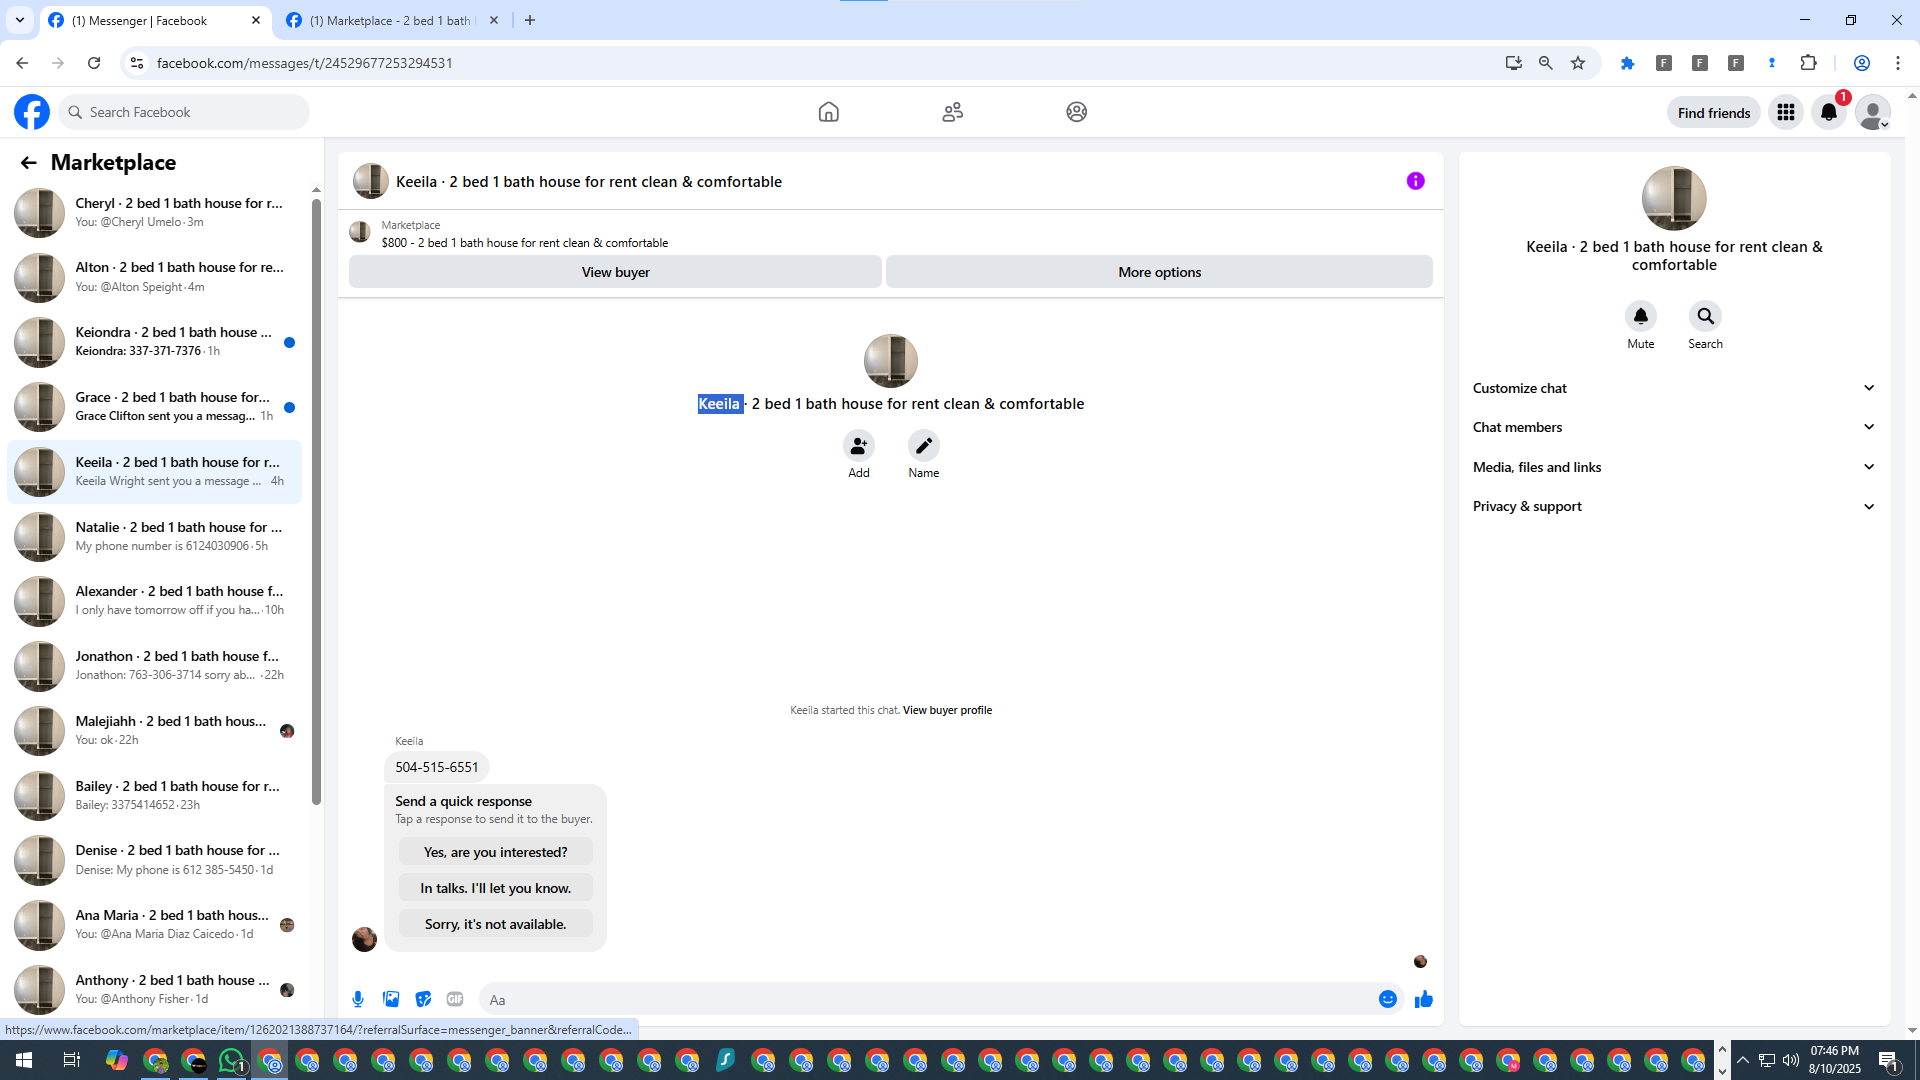Open the GIF picker icon

[x=455, y=999]
